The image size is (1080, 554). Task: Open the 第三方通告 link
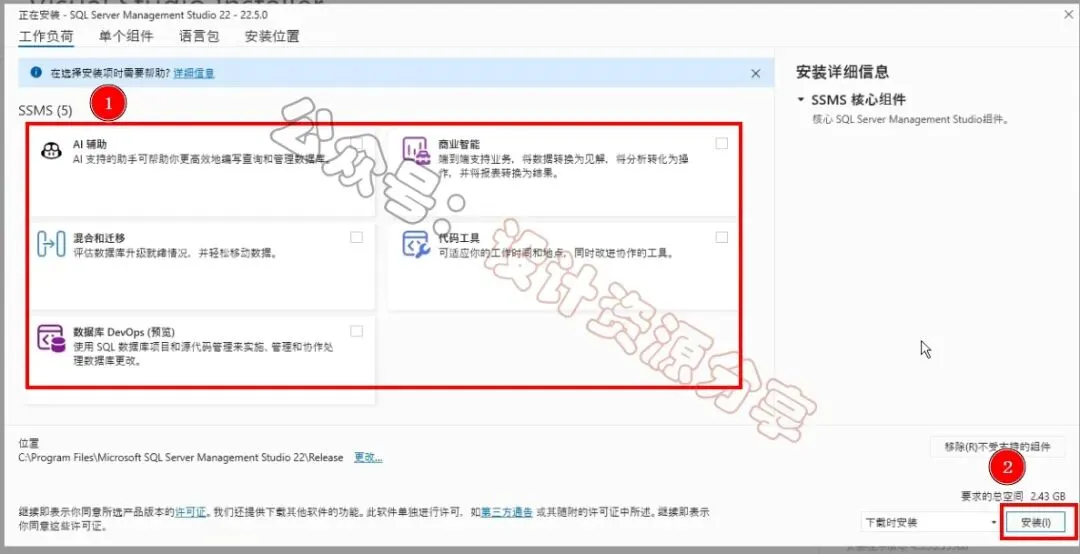tap(506, 512)
